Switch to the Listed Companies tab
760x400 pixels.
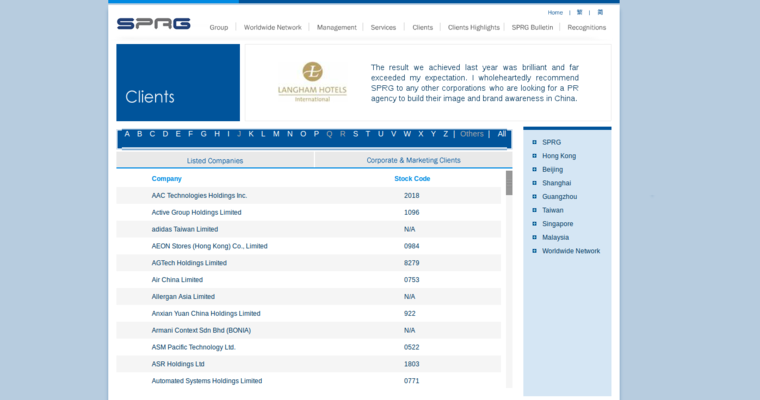point(215,160)
